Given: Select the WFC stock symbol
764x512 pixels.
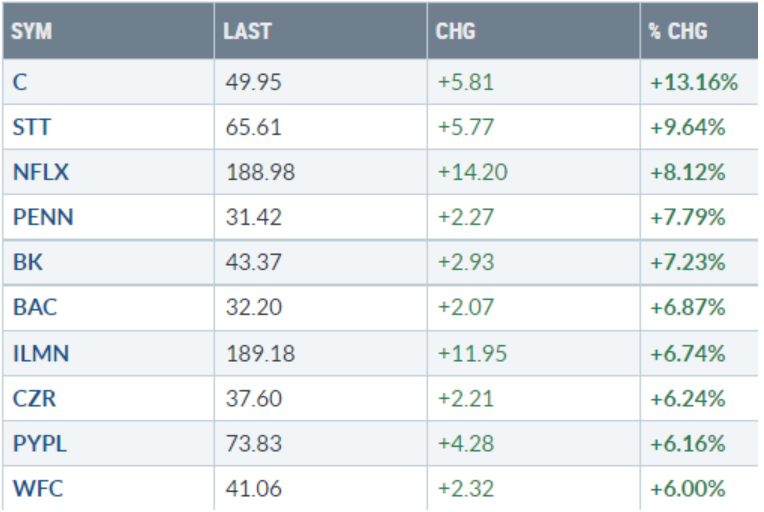Looking at the screenshot, I should point(34,489).
